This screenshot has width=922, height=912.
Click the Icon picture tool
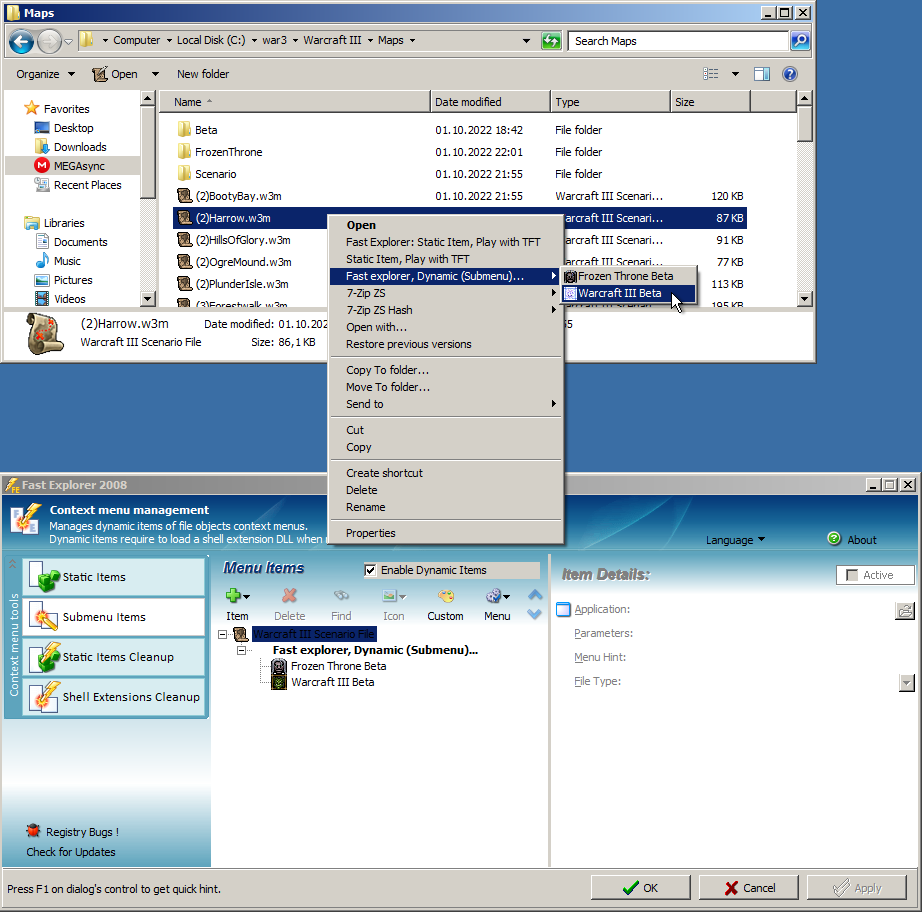point(389,596)
